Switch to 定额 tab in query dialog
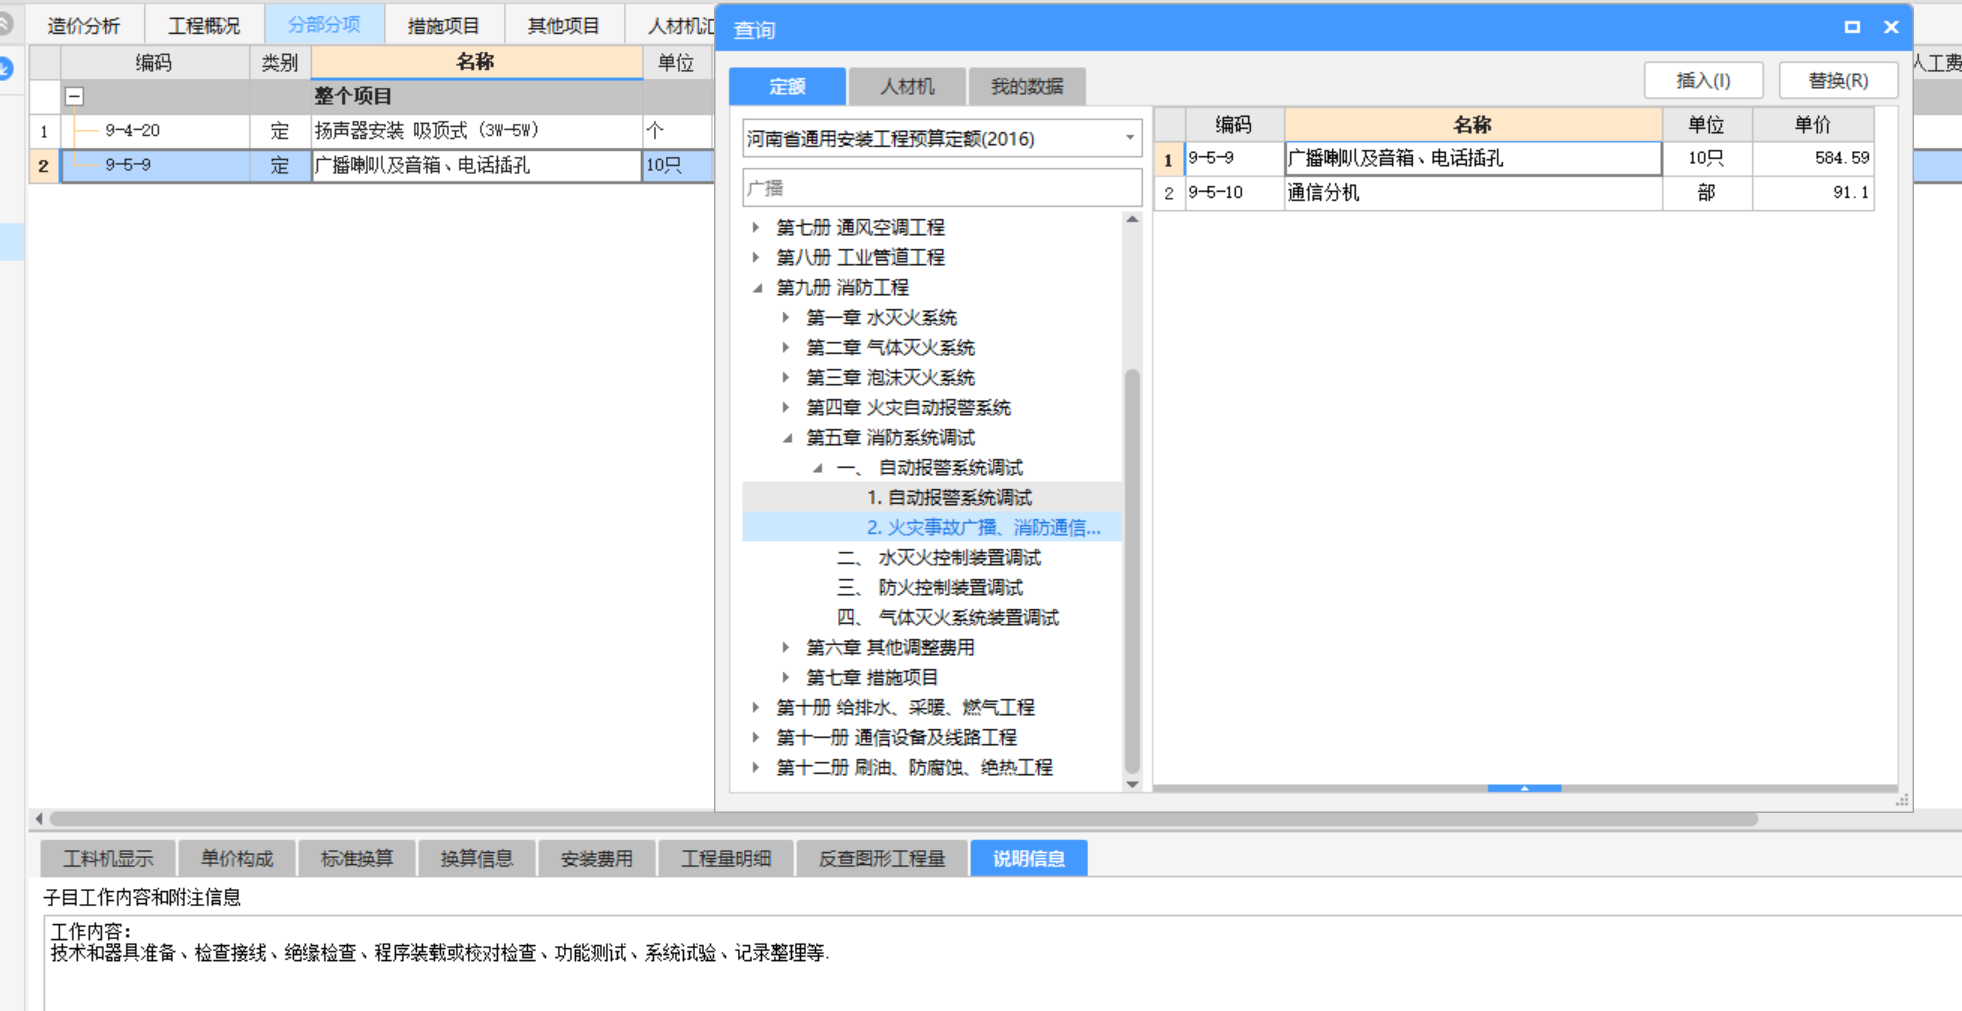This screenshot has height=1011, width=1962. tap(787, 86)
